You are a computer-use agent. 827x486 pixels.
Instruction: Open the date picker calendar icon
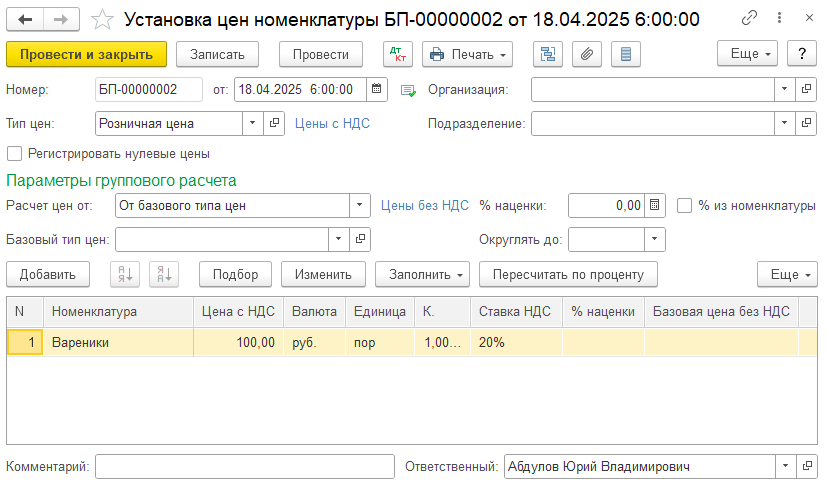coord(376,89)
